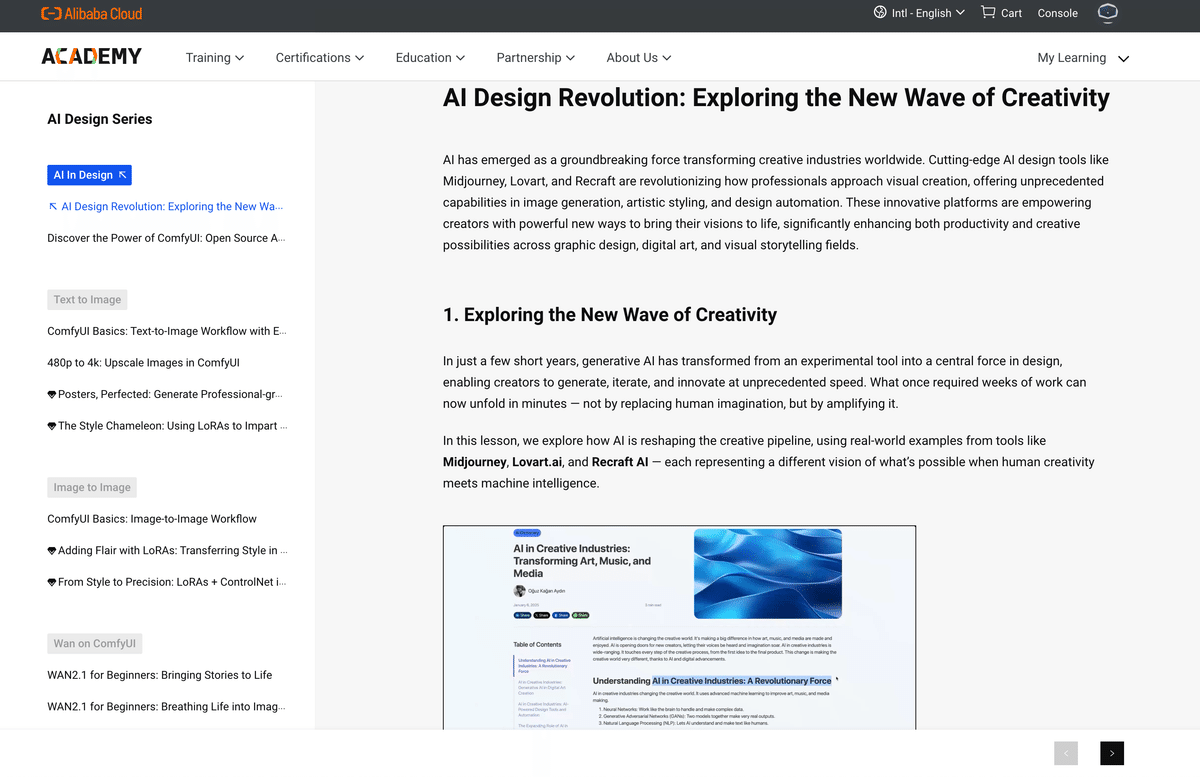Viewport: 1200px width, 777px height.
Task: Open ComfyUI Basics: Image-to-Image Workflow lesson
Action: click(152, 519)
